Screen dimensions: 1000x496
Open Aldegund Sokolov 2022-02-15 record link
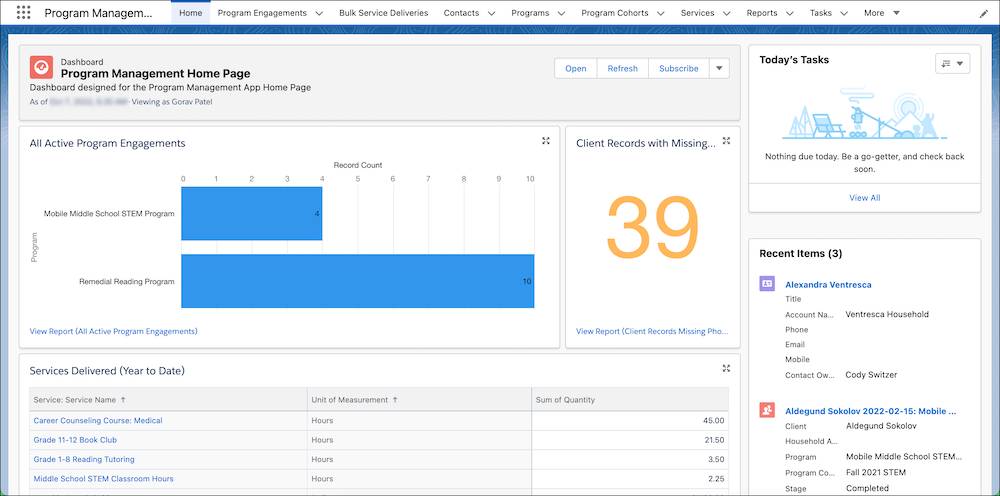871,411
